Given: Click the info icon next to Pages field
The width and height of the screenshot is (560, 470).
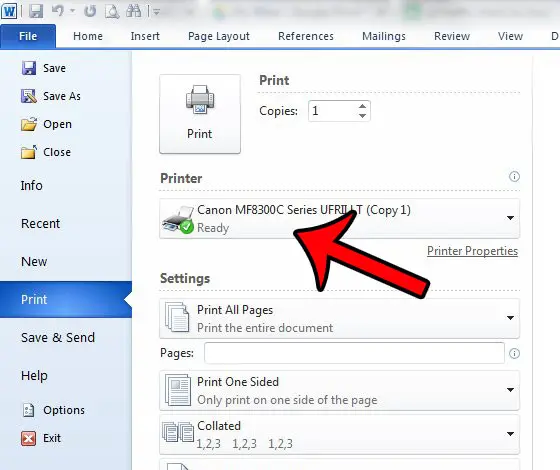Looking at the screenshot, I should pyautogui.click(x=514, y=354).
